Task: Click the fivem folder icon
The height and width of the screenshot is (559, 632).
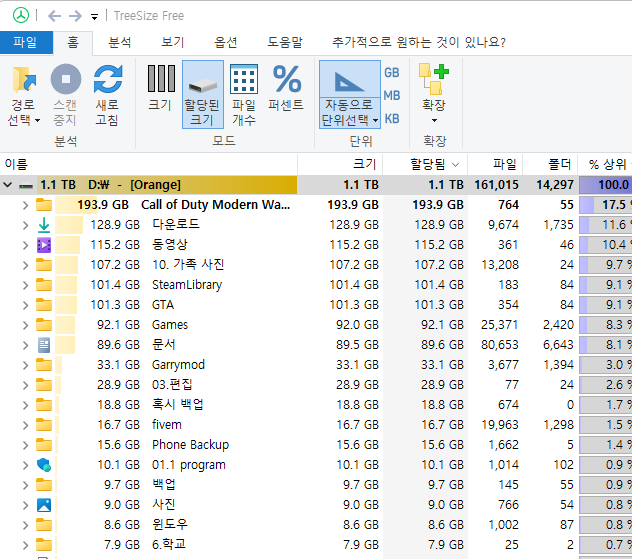Action: coord(44,425)
